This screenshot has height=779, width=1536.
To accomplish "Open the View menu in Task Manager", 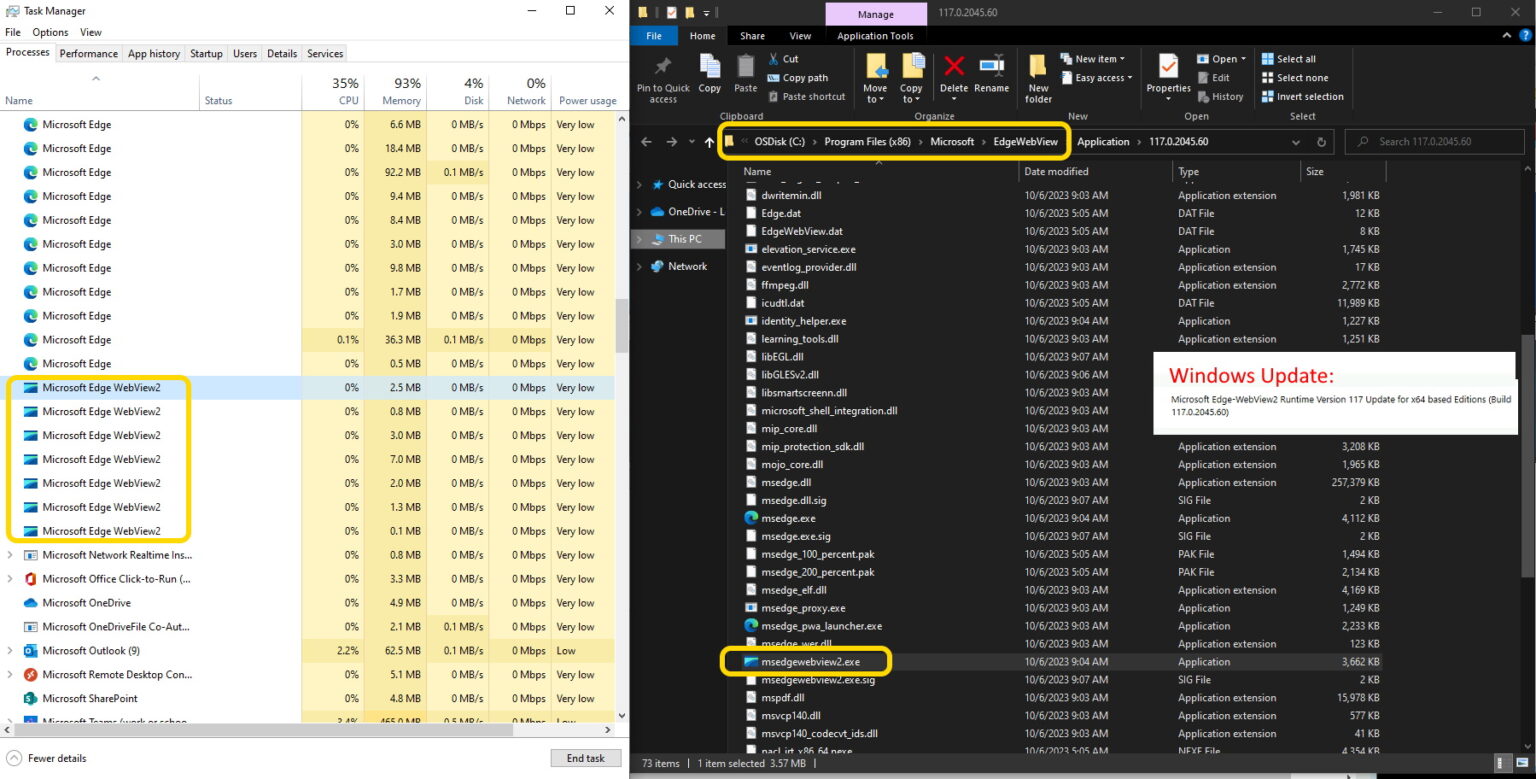I will tap(91, 31).
